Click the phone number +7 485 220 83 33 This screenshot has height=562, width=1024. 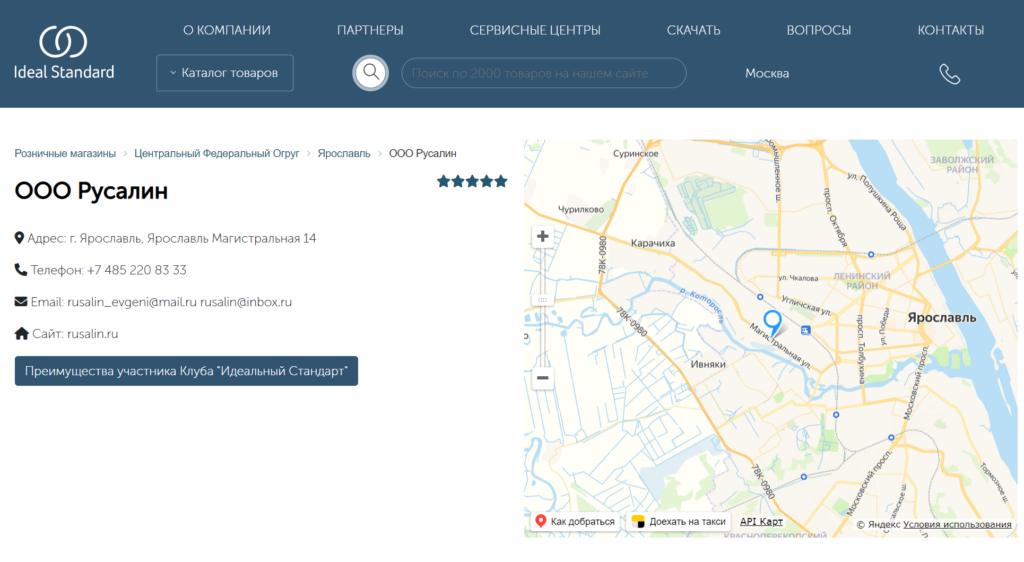click(136, 270)
